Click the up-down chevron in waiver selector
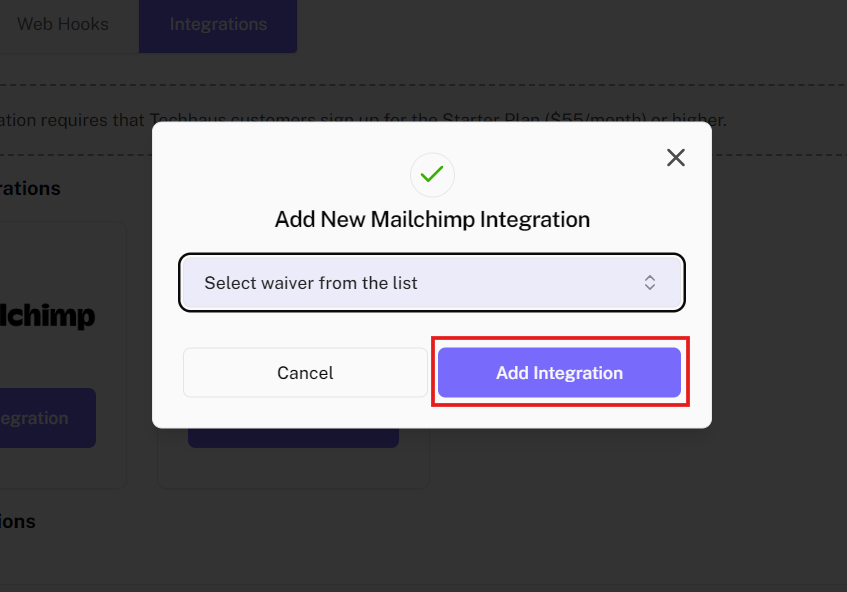Screen dimensions: 847x592 pyautogui.click(x=650, y=283)
